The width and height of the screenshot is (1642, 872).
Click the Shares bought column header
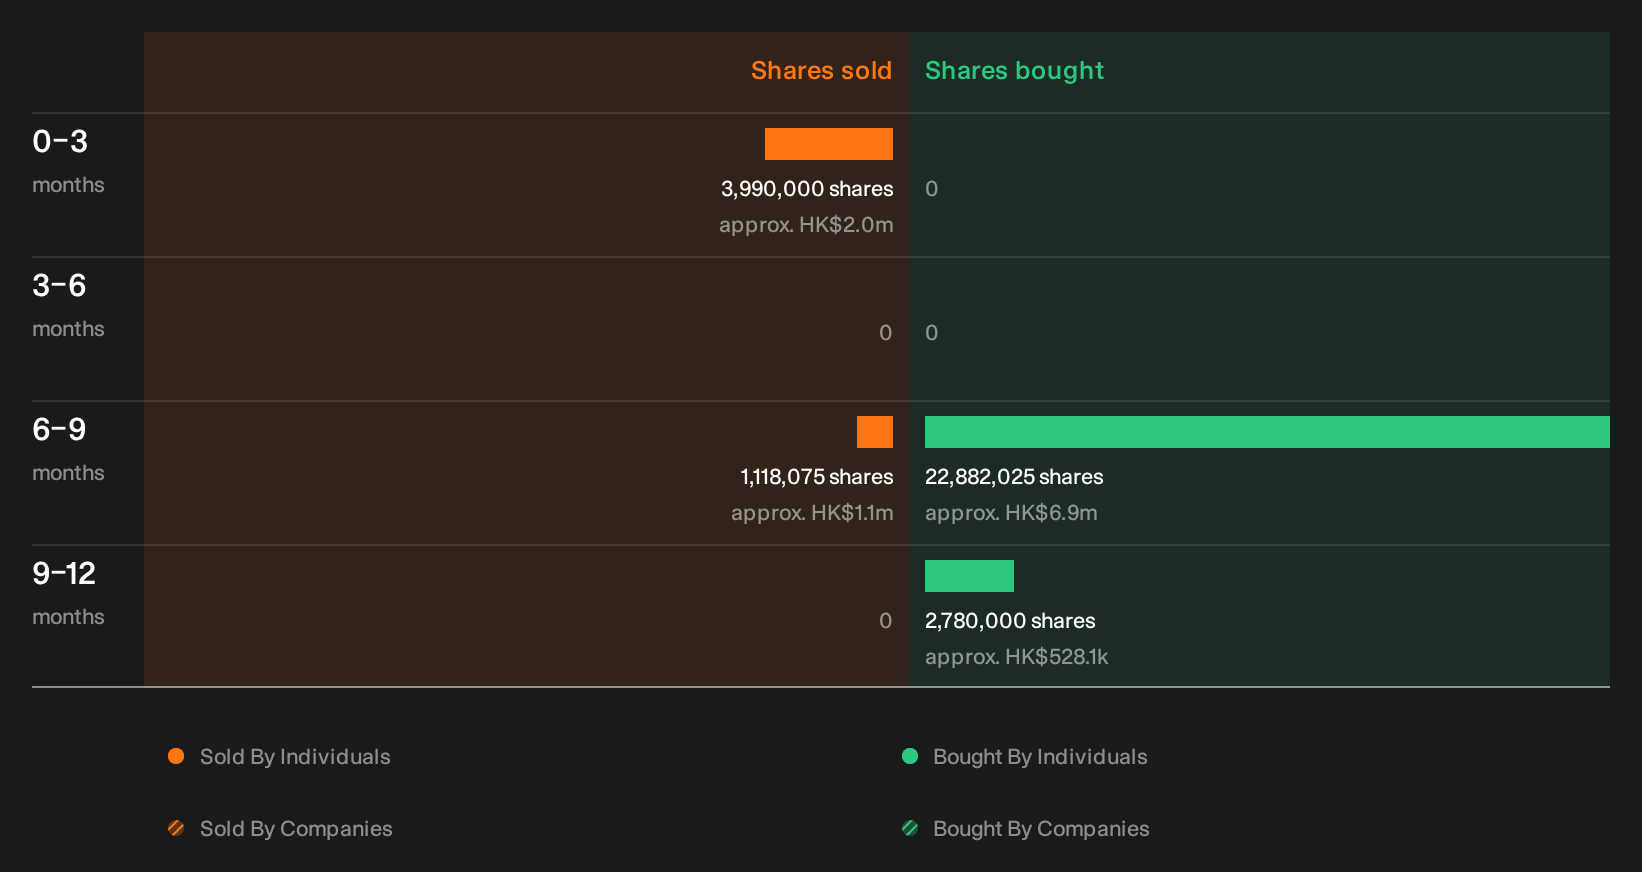tap(1014, 71)
